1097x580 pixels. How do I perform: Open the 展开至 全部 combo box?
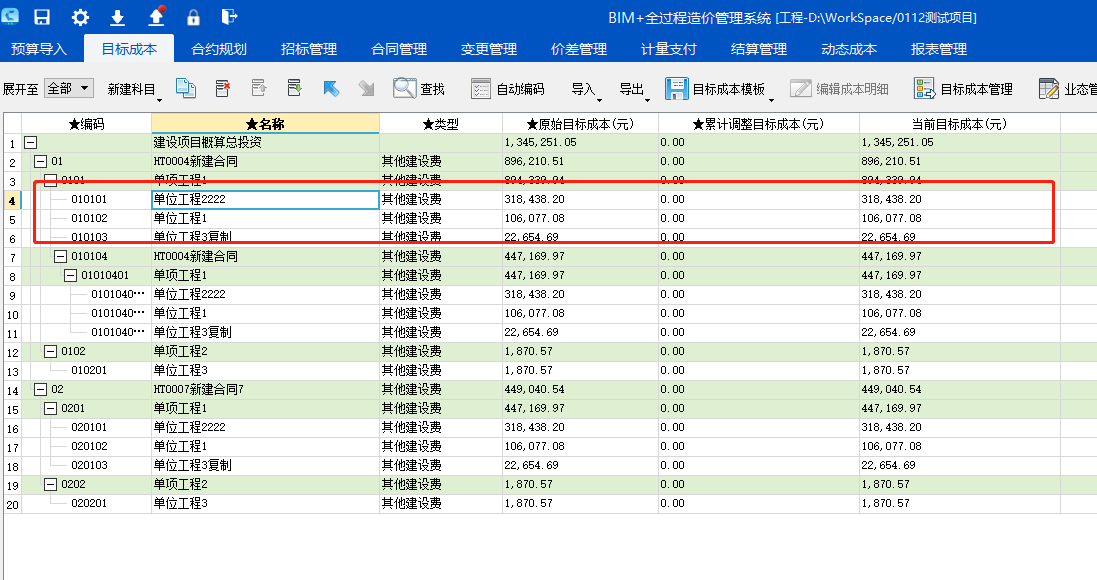[69, 88]
